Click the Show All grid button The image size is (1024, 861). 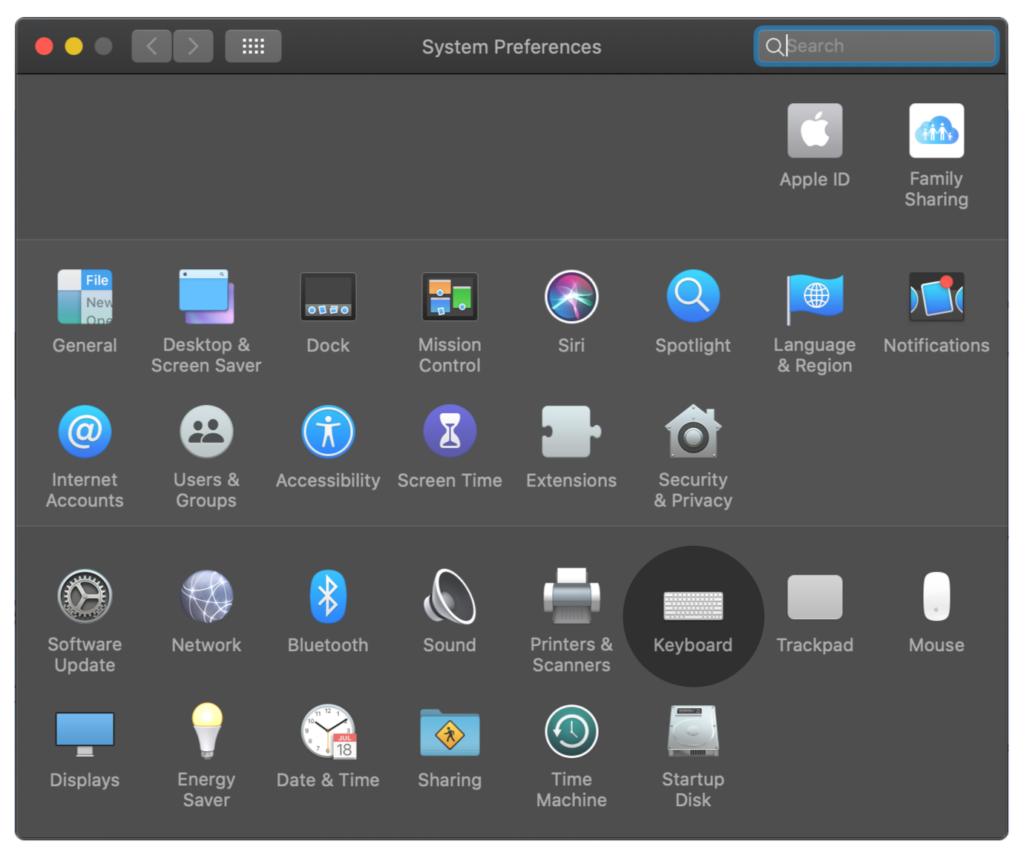pyautogui.click(x=253, y=46)
